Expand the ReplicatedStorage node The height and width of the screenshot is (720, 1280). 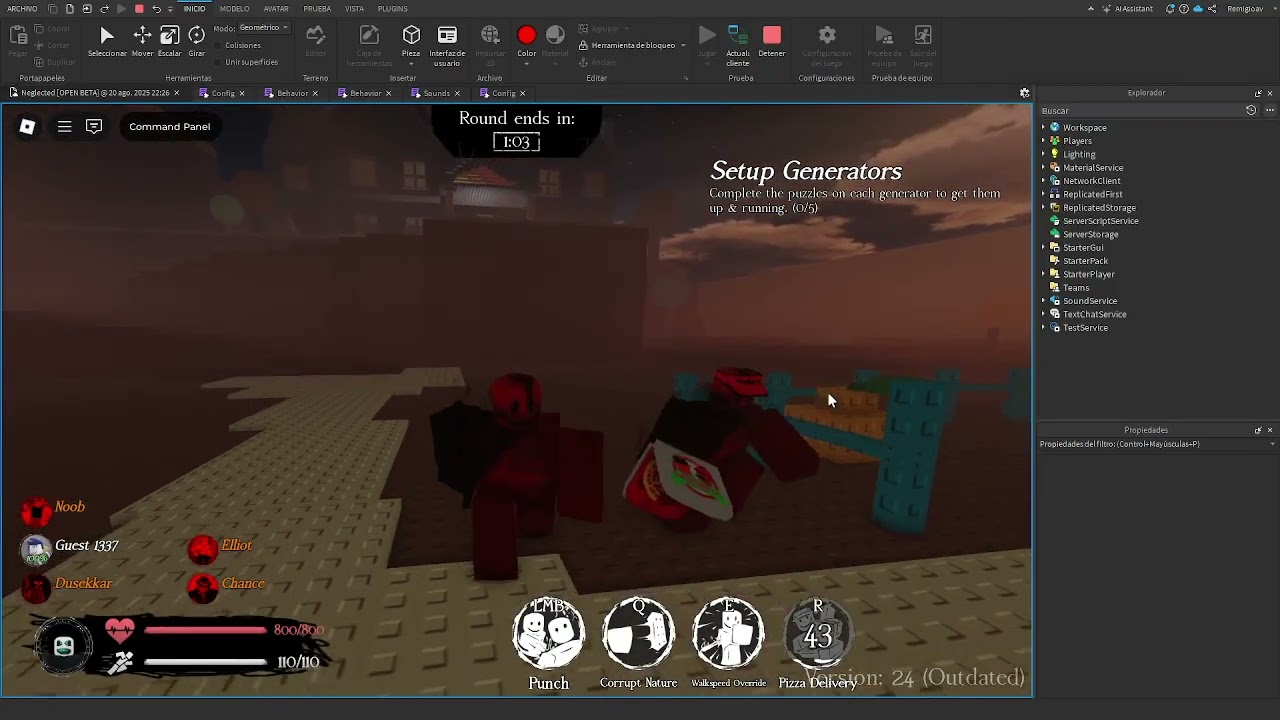[x=1043, y=208]
